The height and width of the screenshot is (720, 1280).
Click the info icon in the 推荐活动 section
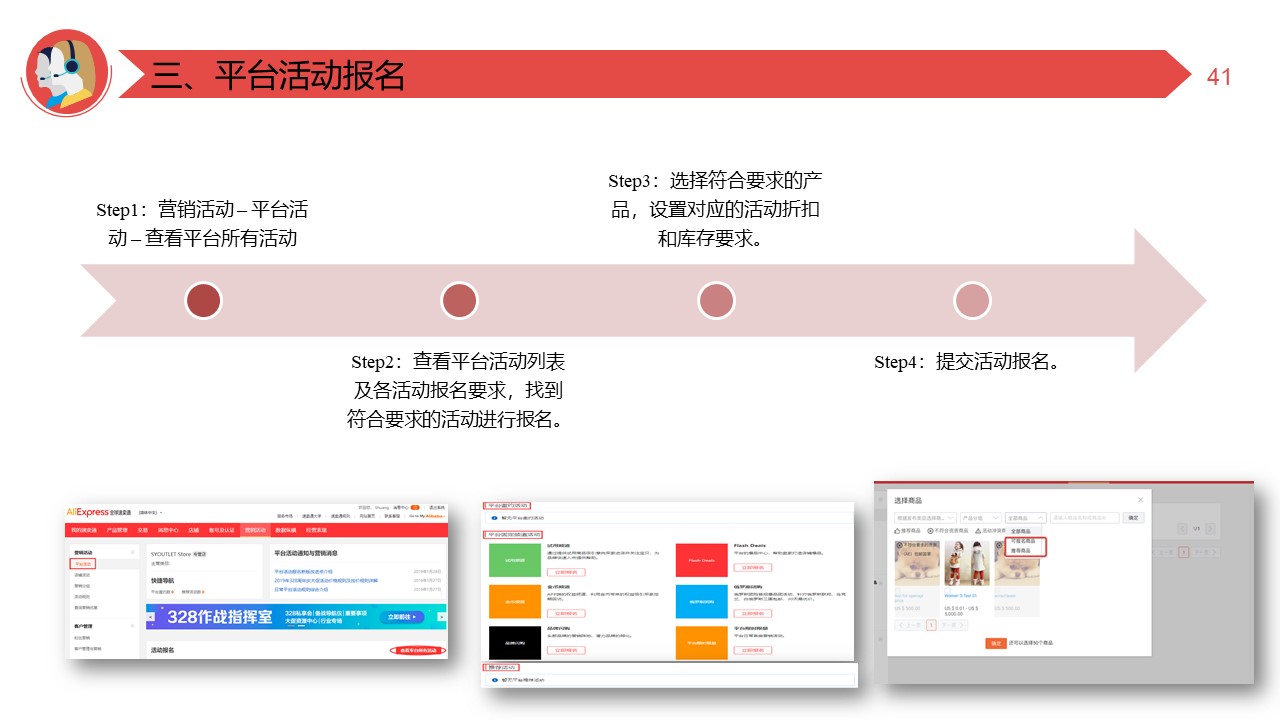494,679
